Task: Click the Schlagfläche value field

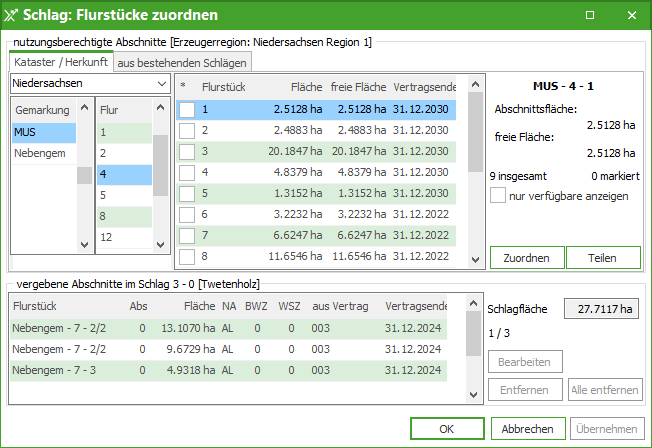Action: [601, 309]
